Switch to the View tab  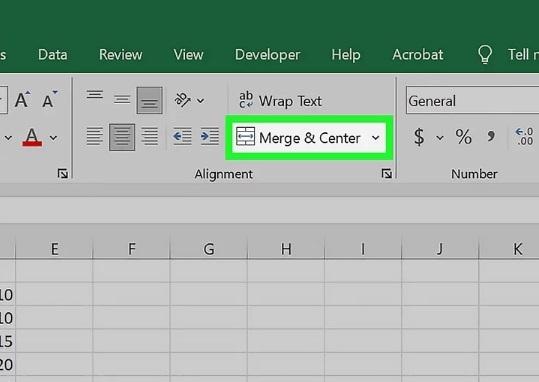tap(188, 55)
